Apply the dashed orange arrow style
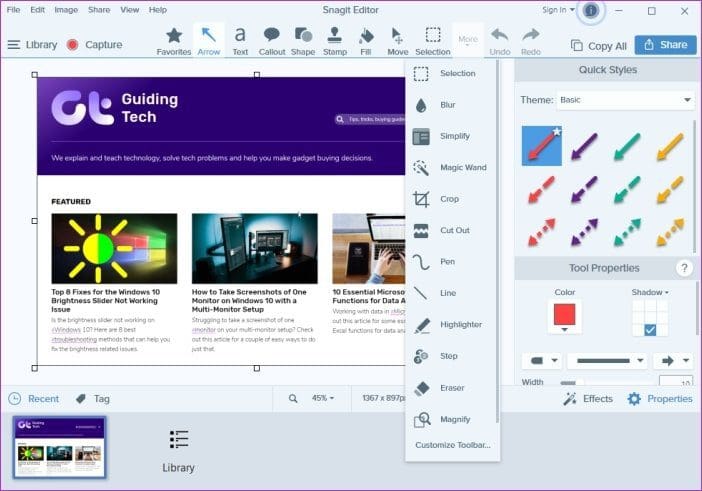702x491 pixels. [670, 189]
